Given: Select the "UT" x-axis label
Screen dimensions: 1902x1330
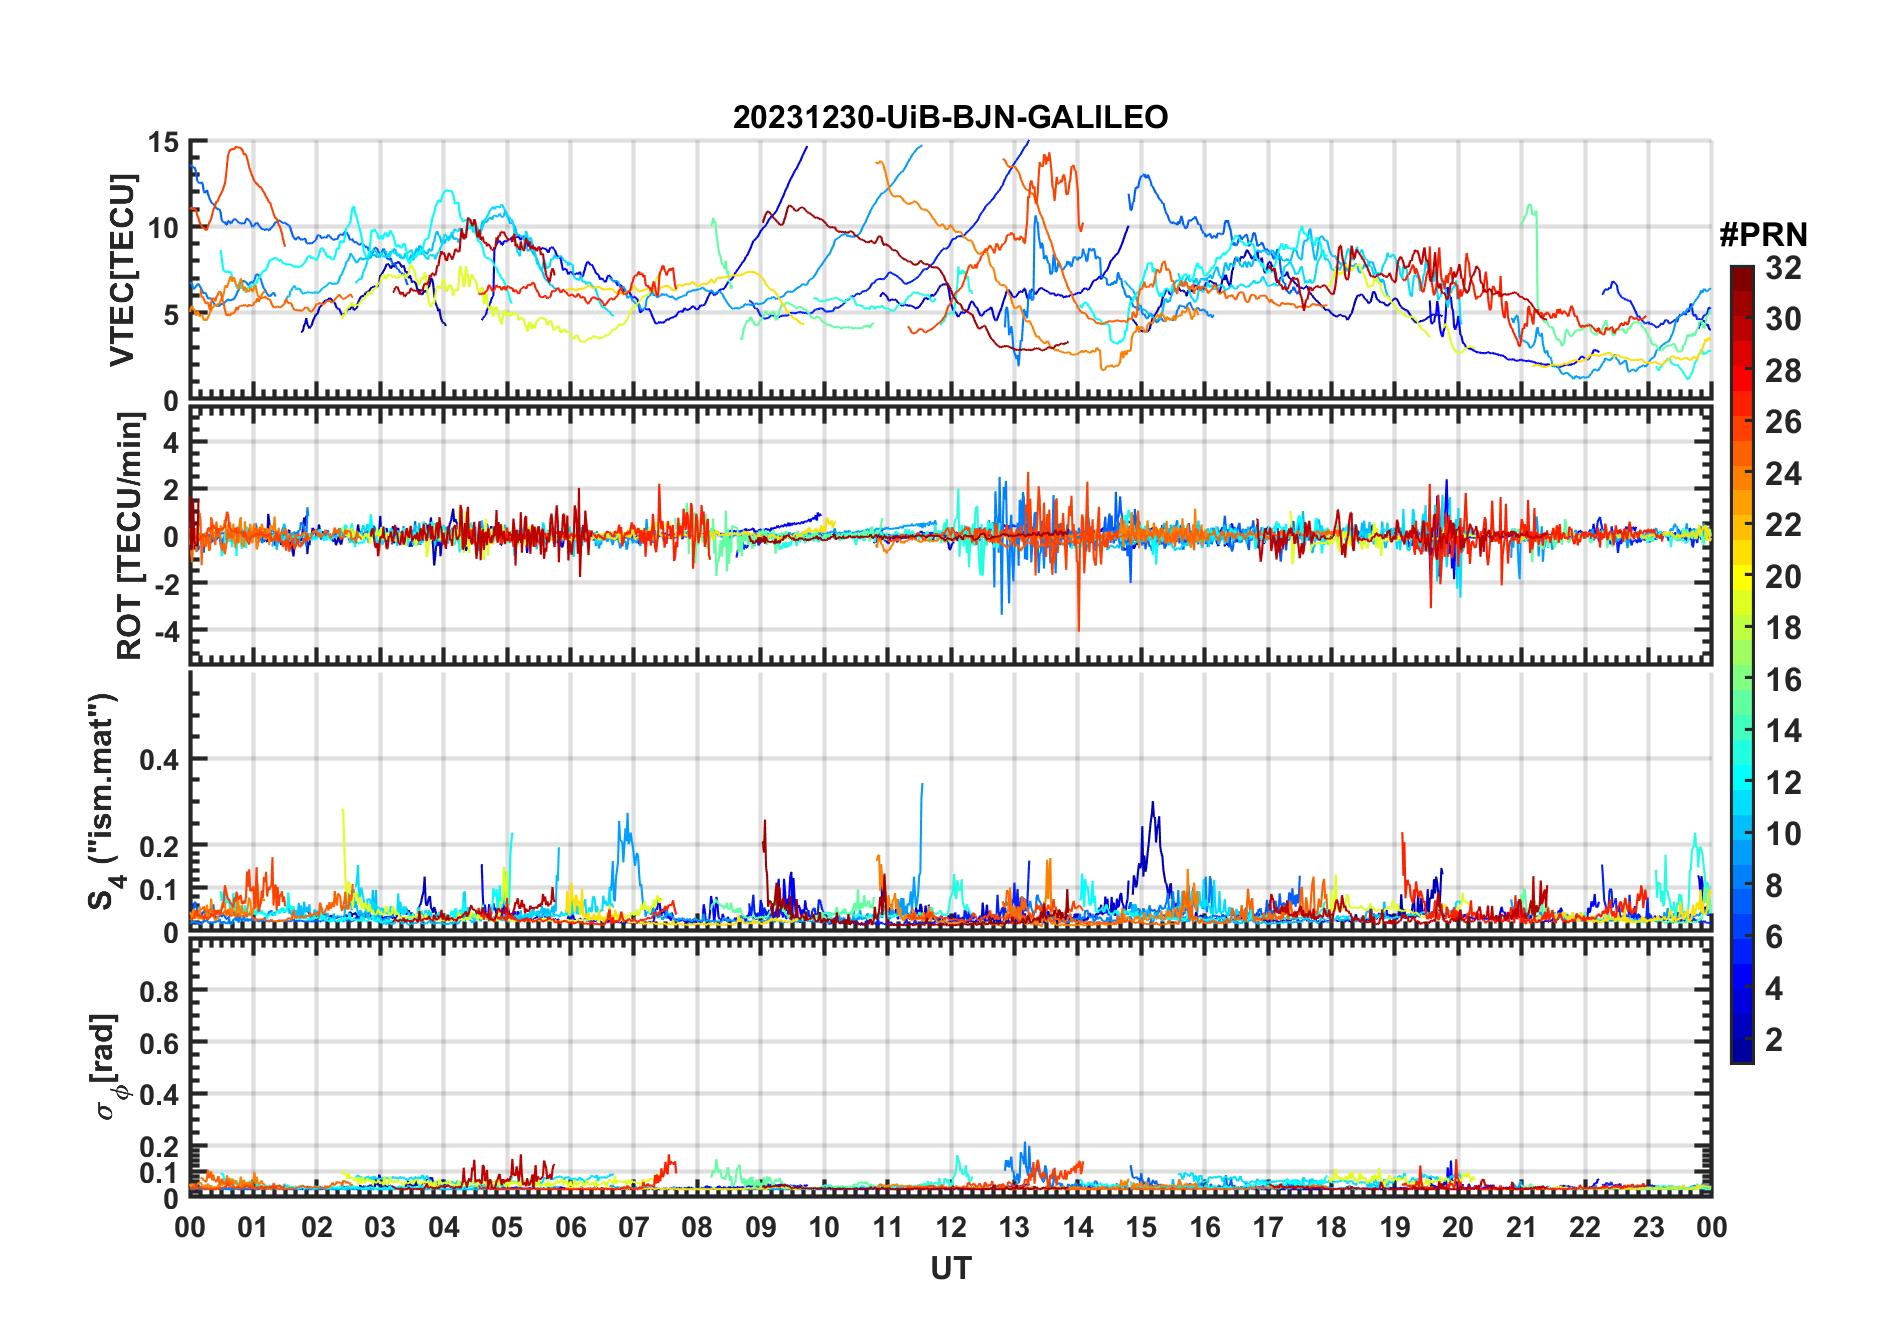Looking at the screenshot, I should tap(950, 1268).
